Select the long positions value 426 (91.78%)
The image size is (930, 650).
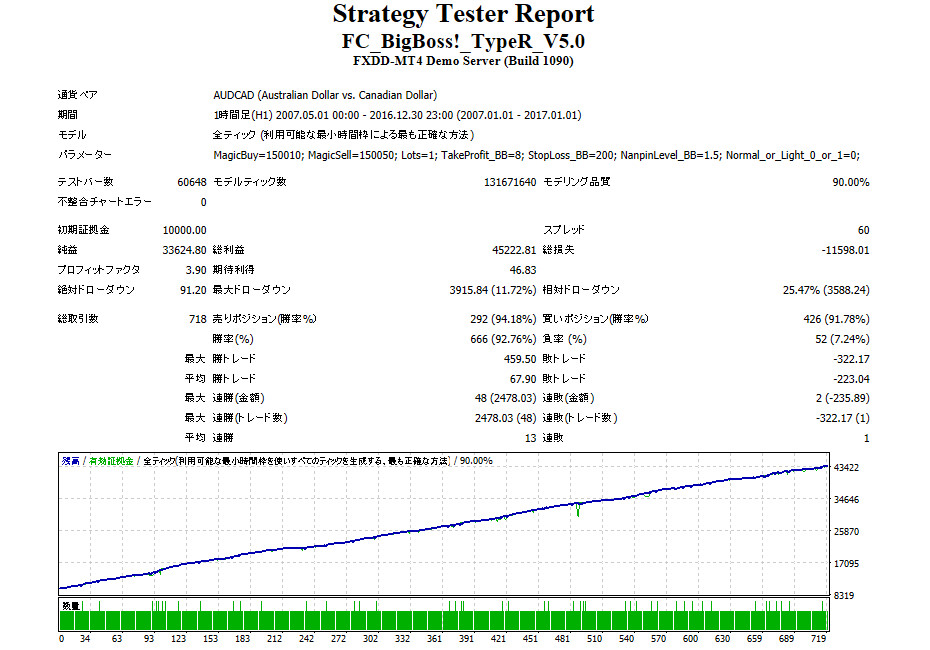point(836,319)
